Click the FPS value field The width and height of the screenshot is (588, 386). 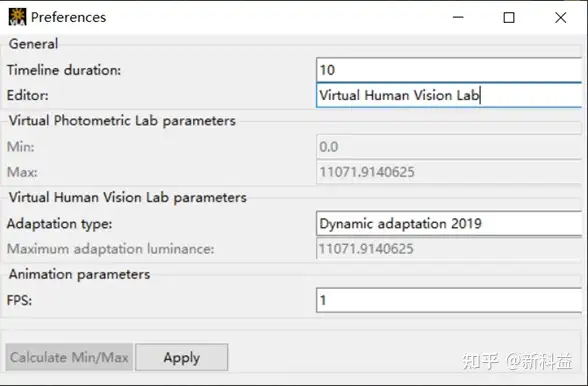pos(449,300)
